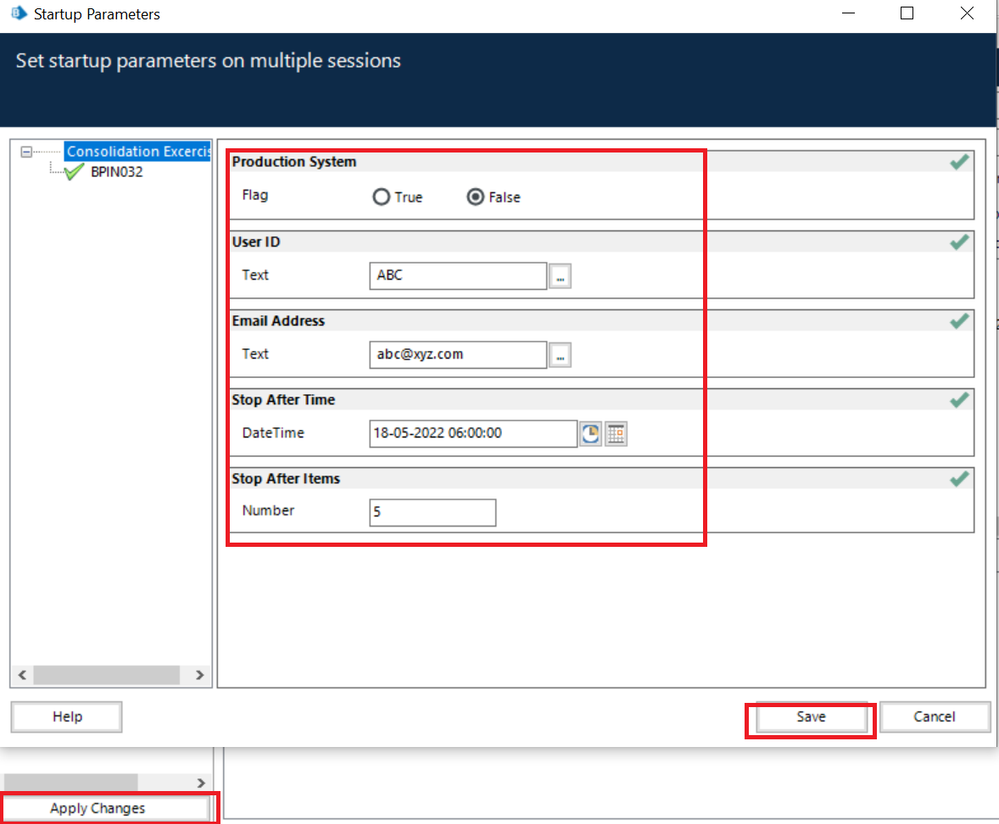Select the True radio button for Flag

[381, 197]
